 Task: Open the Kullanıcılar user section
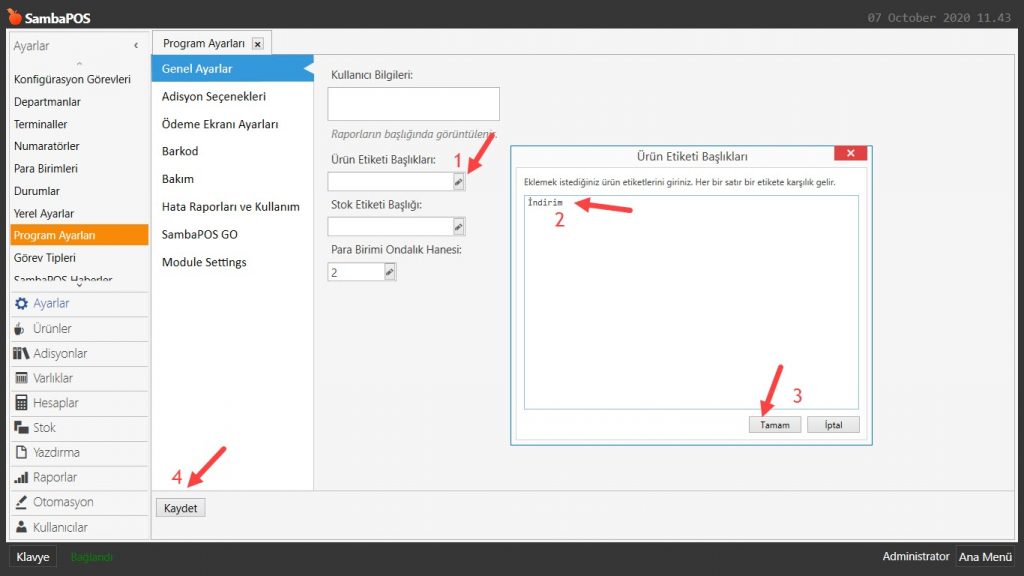pos(60,527)
